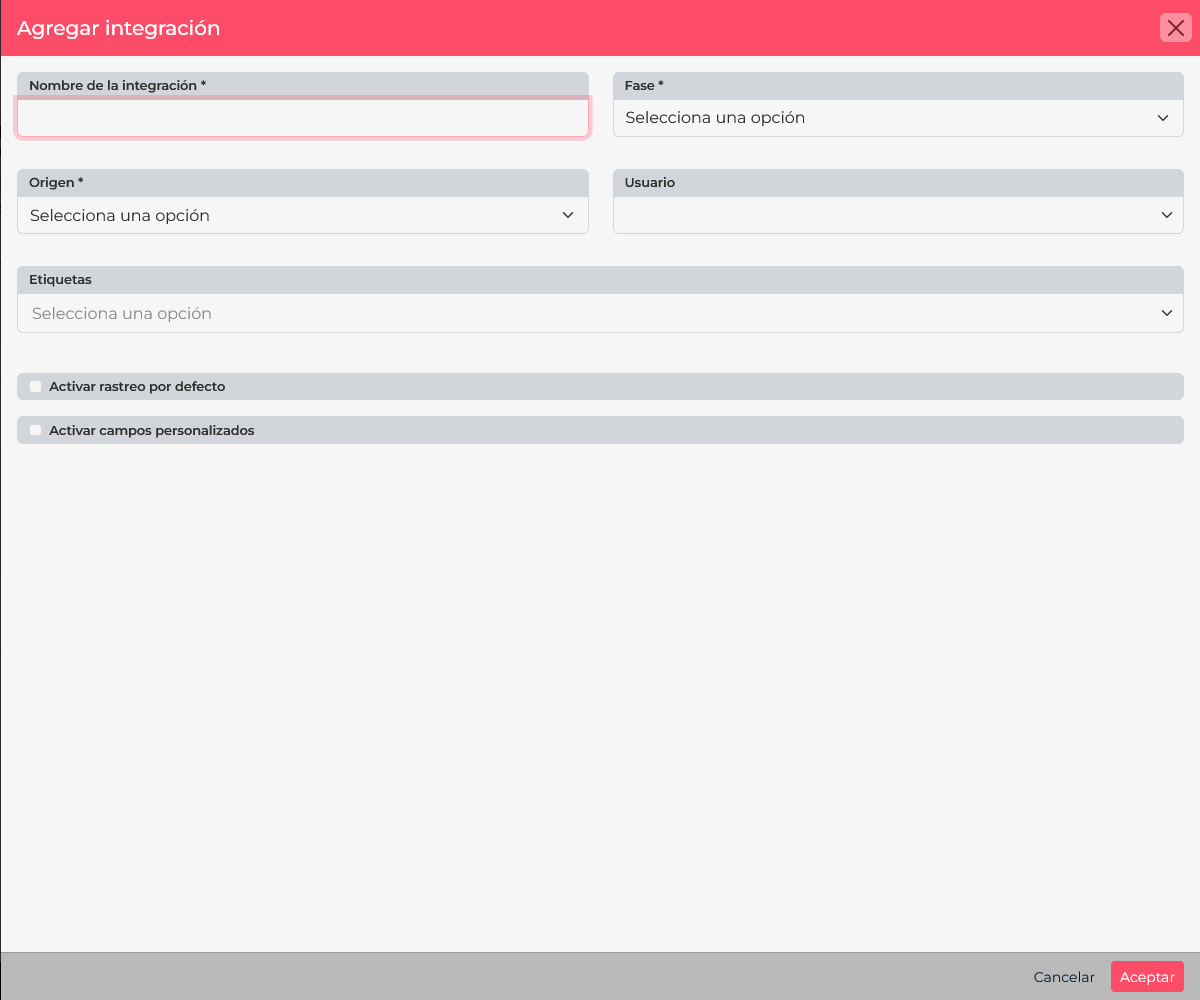Open the Origen dropdown
Viewport: 1200px width, 1000px height.
click(302, 215)
